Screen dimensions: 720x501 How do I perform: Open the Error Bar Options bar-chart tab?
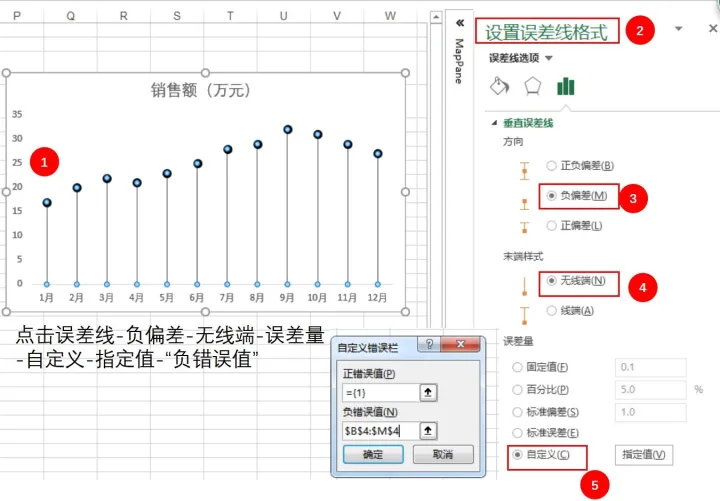click(x=566, y=86)
